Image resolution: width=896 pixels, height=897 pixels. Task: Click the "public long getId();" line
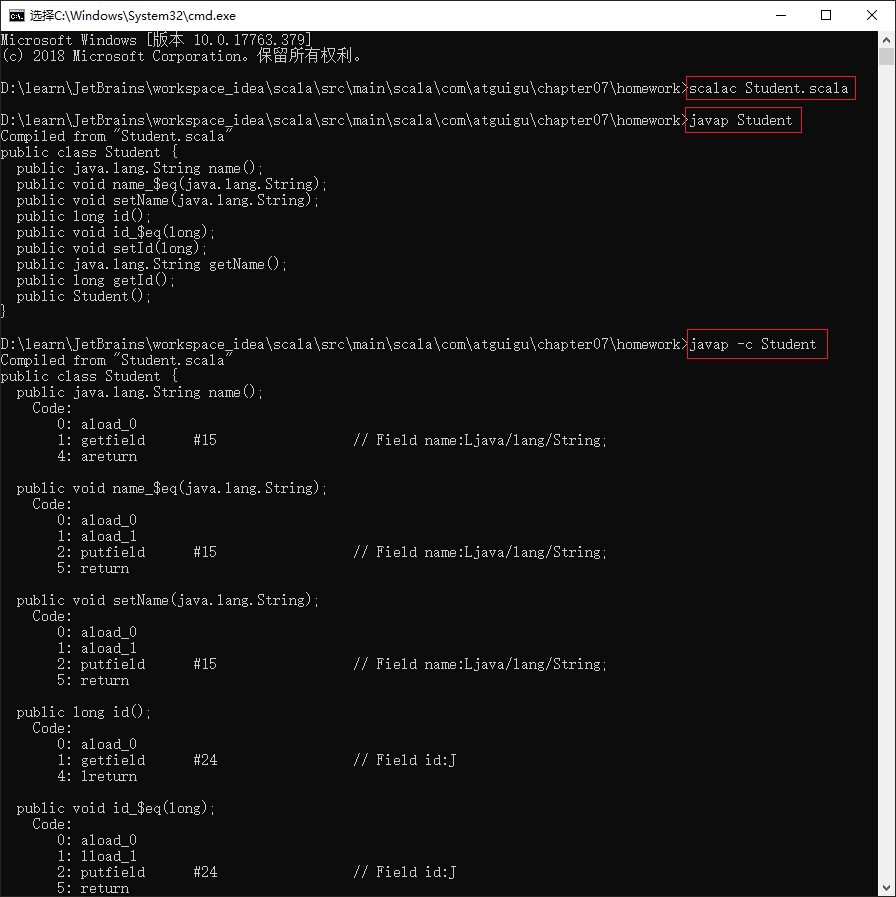coord(96,280)
